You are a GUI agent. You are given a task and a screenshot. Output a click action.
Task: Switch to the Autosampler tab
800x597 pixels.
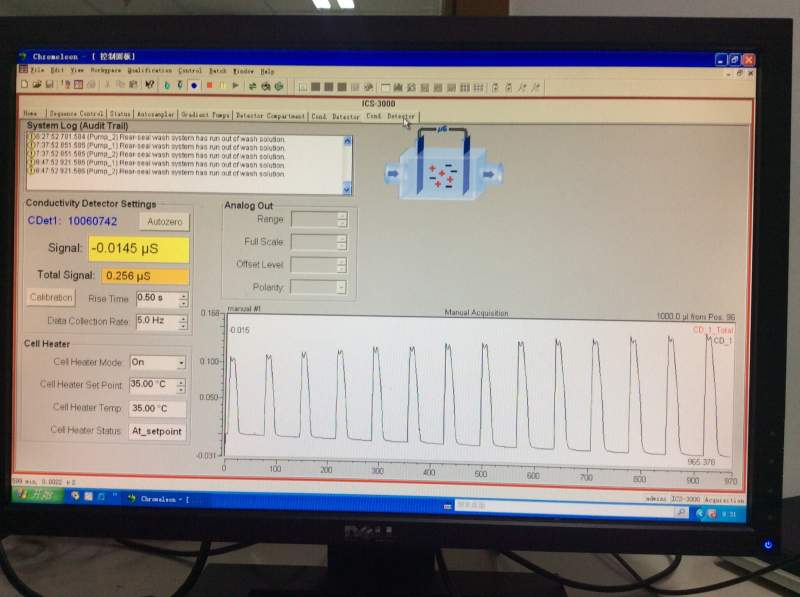tap(156, 114)
